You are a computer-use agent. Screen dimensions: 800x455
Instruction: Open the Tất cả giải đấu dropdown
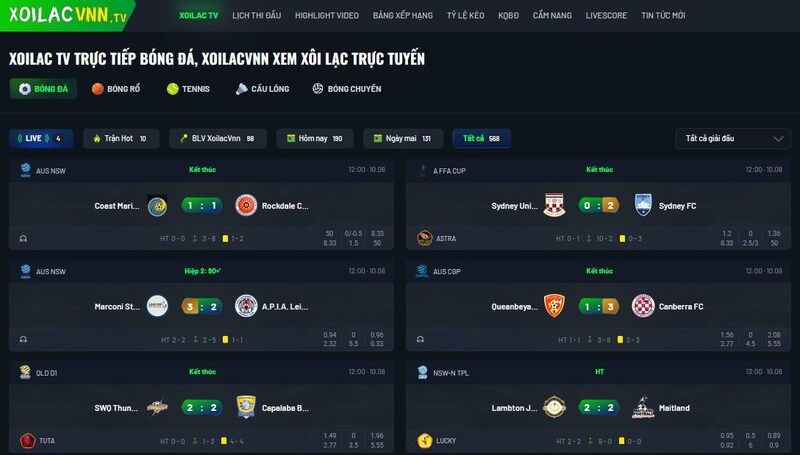[733, 138]
